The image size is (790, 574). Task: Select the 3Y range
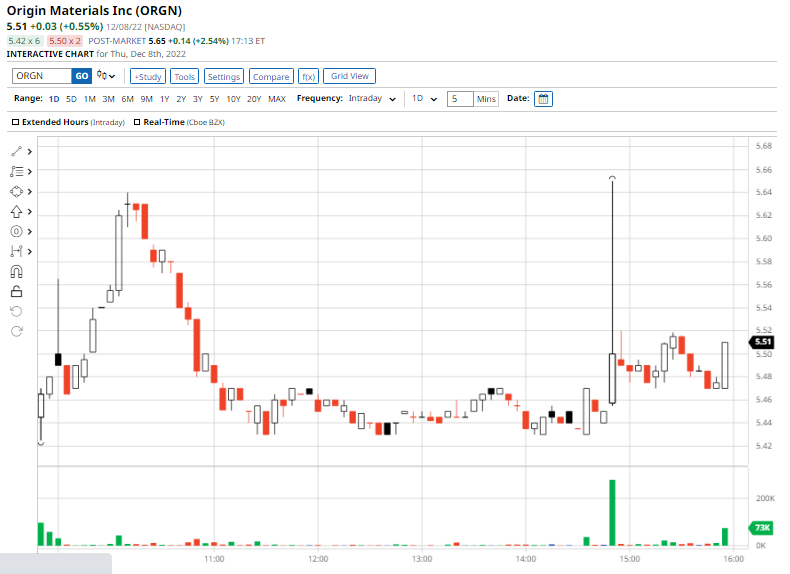pos(198,99)
